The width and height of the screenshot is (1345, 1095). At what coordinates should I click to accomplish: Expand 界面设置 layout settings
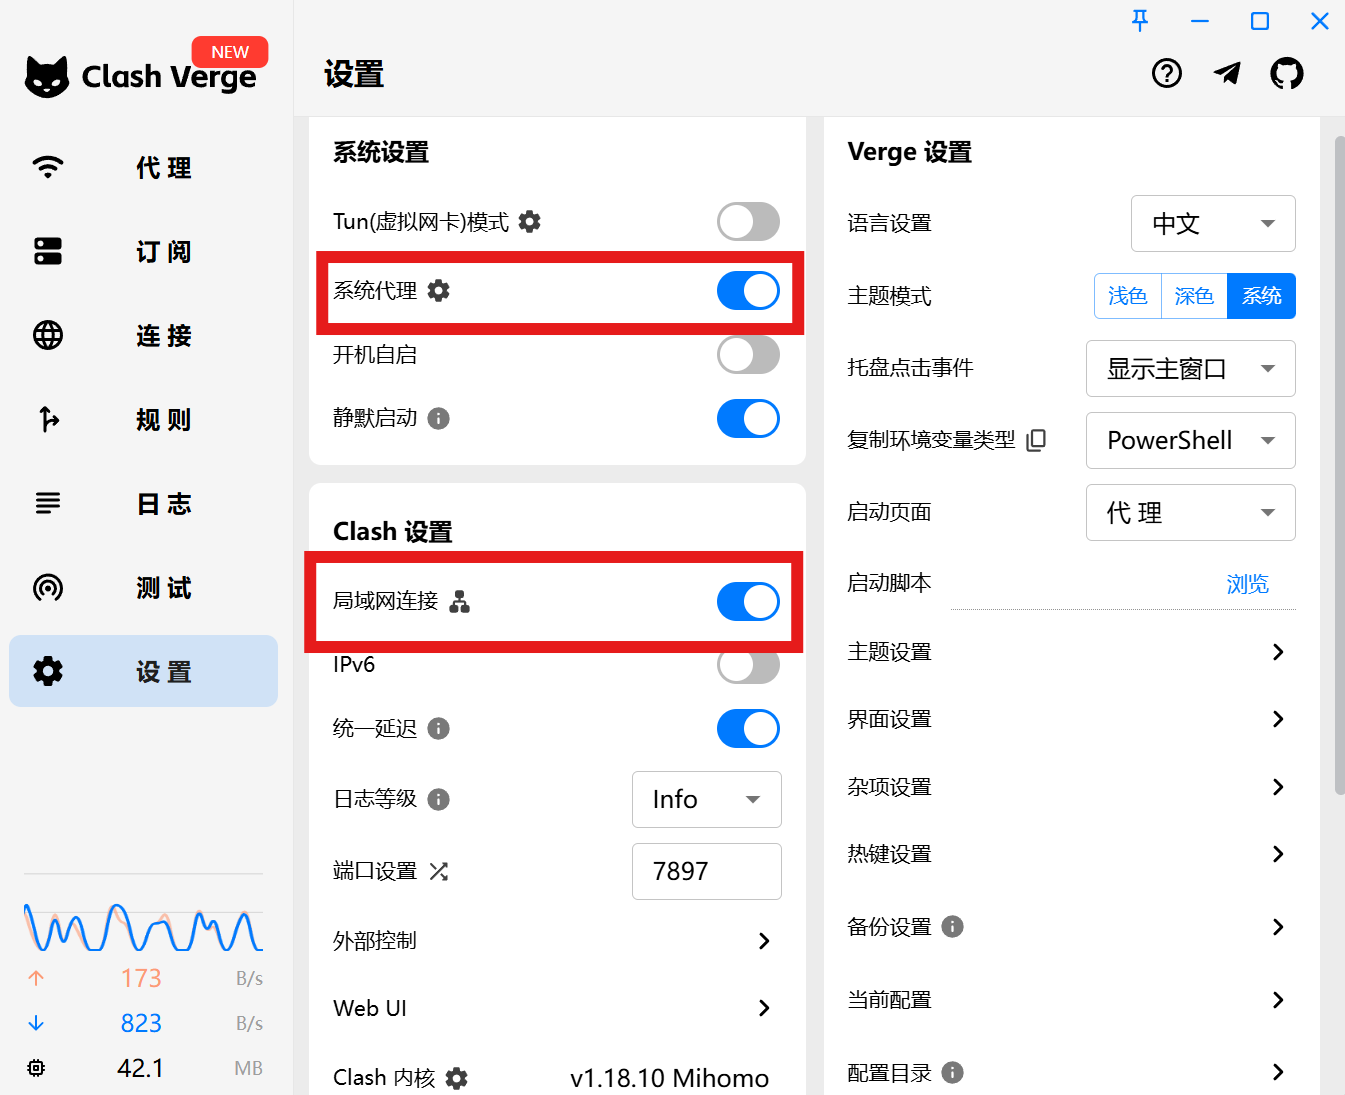point(1071,719)
